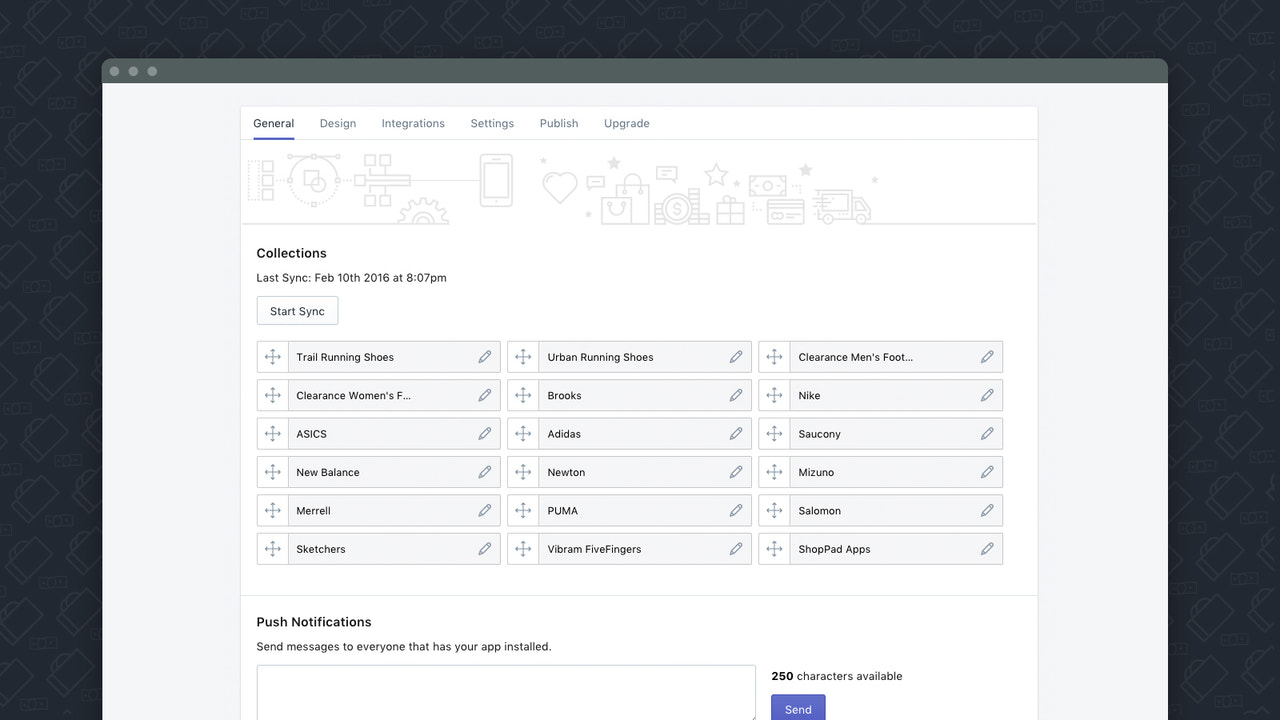This screenshot has height=720, width=1280.
Task: Edit the PUMA collection name
Action: 736,510
